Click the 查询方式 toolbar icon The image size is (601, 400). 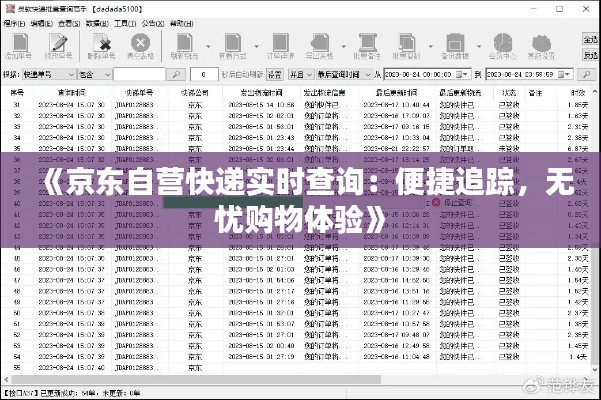click(x=233, y=46)
